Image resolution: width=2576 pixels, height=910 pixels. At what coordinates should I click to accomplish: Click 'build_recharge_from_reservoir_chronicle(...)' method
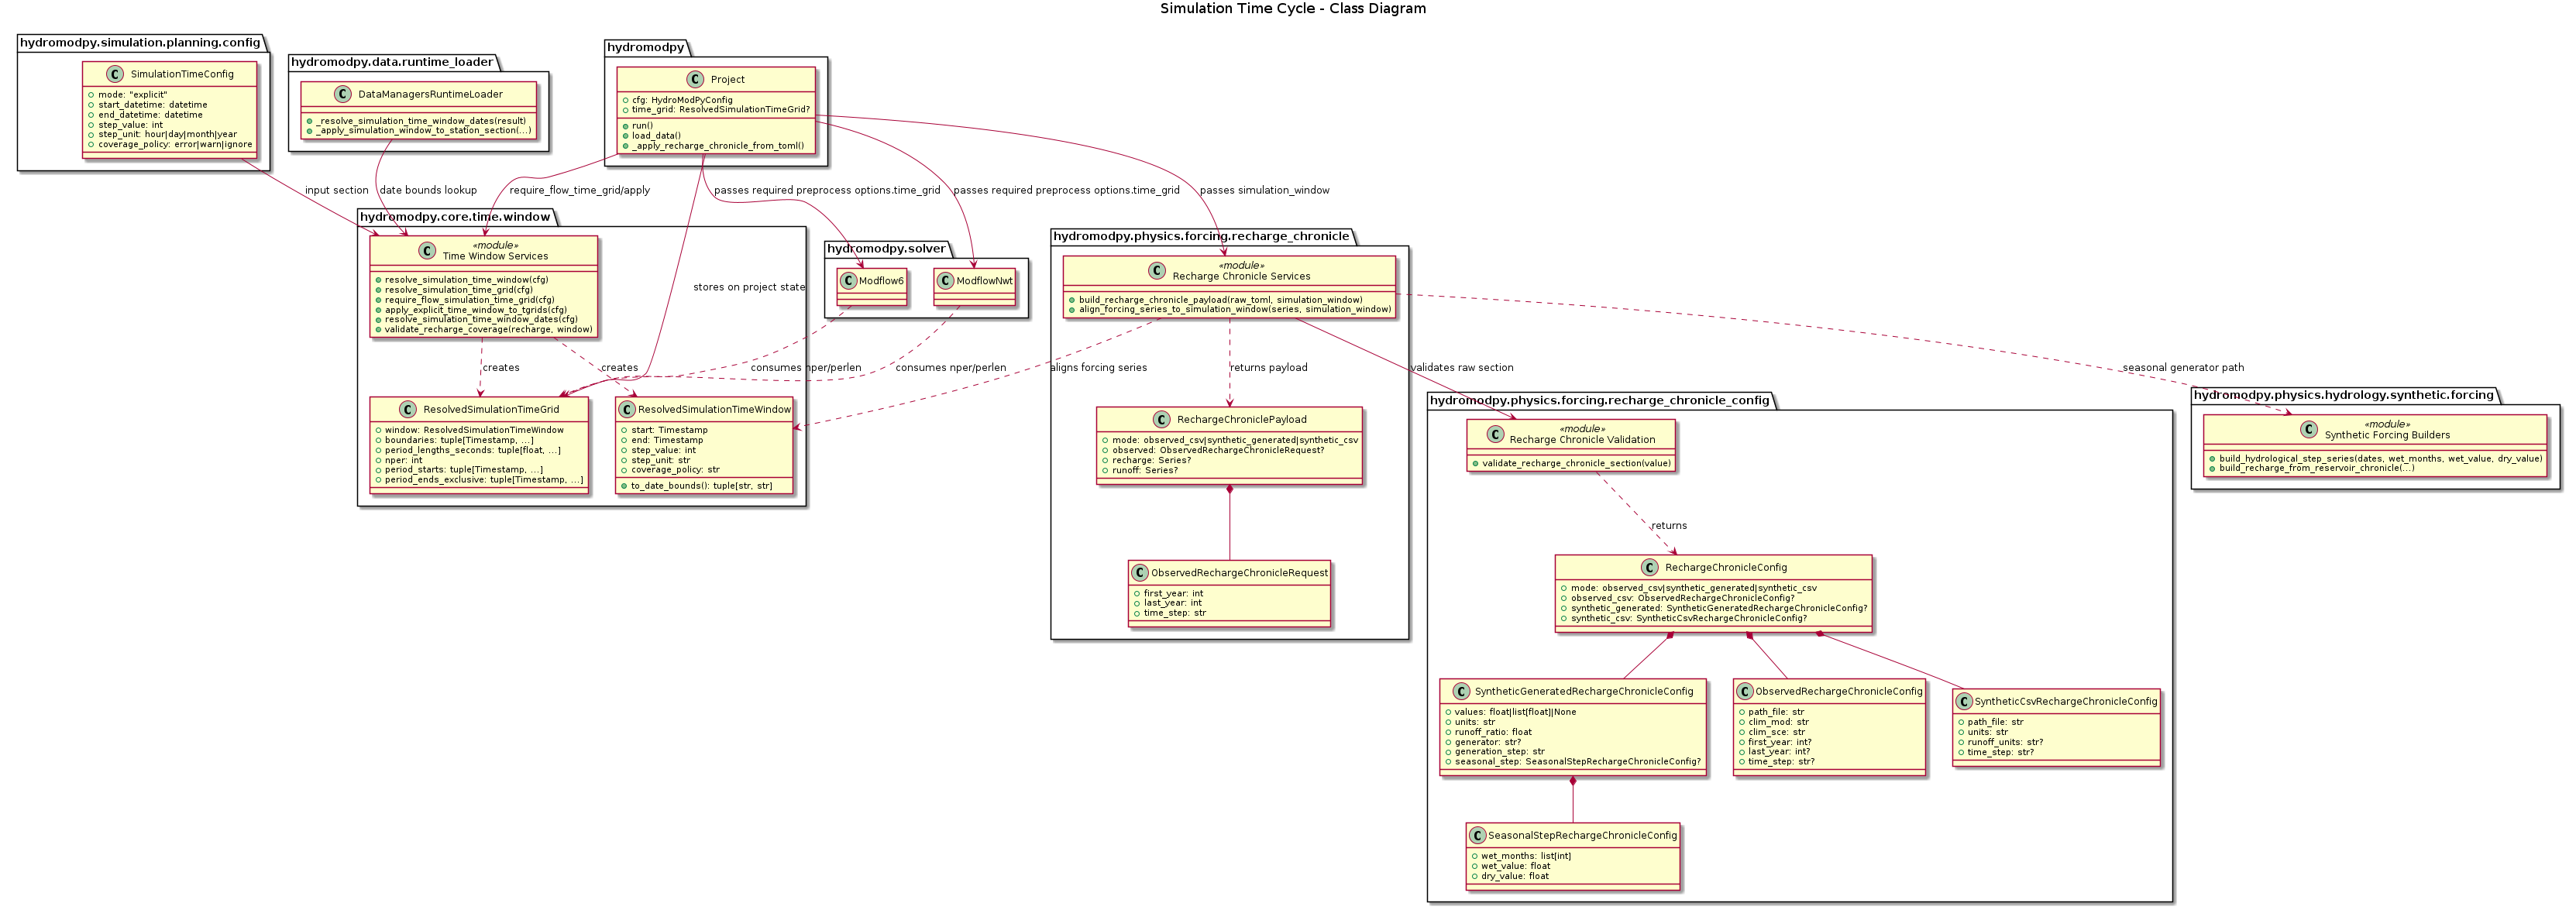[2316, 468]
